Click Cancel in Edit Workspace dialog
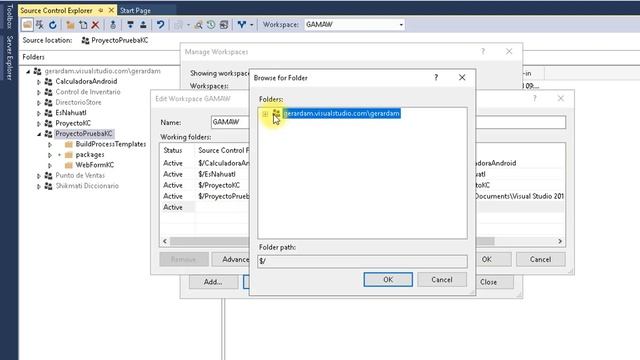The image size is (640, 360). click(540, 259)
